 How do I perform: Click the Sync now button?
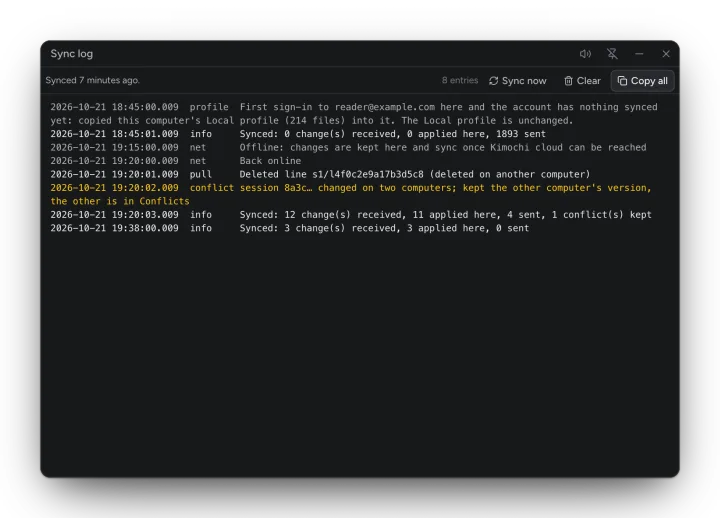518,81
